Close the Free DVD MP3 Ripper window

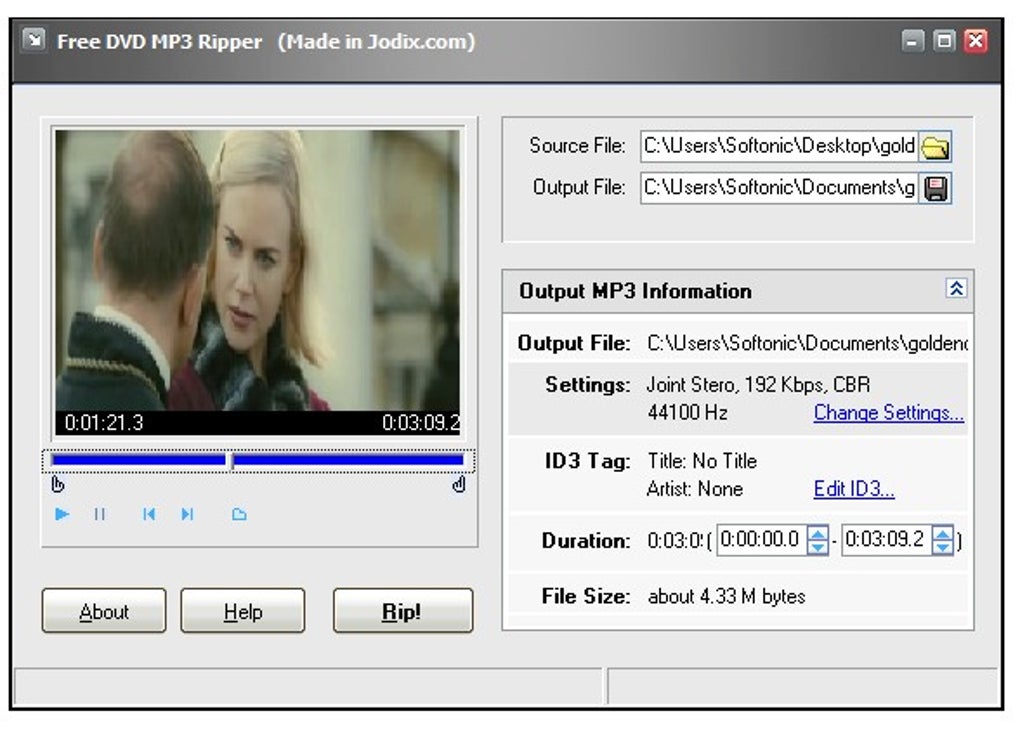(x=976, y=41)
